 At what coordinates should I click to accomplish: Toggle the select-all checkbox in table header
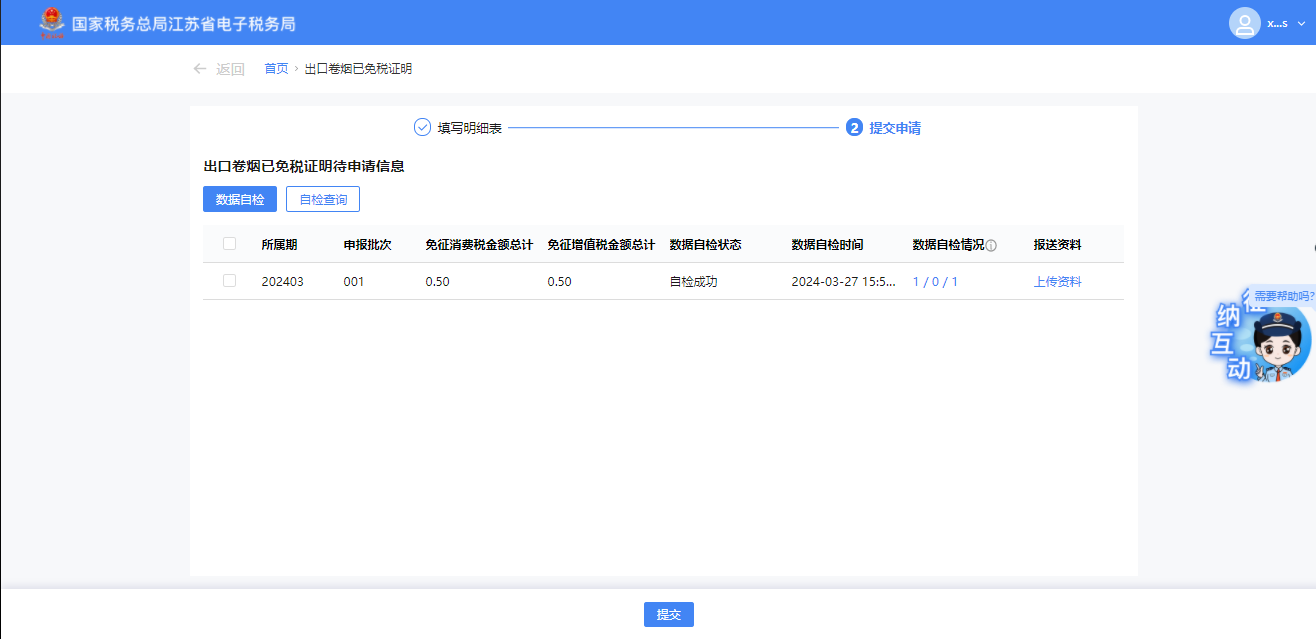pyautogui.click(x=230, y=244)
